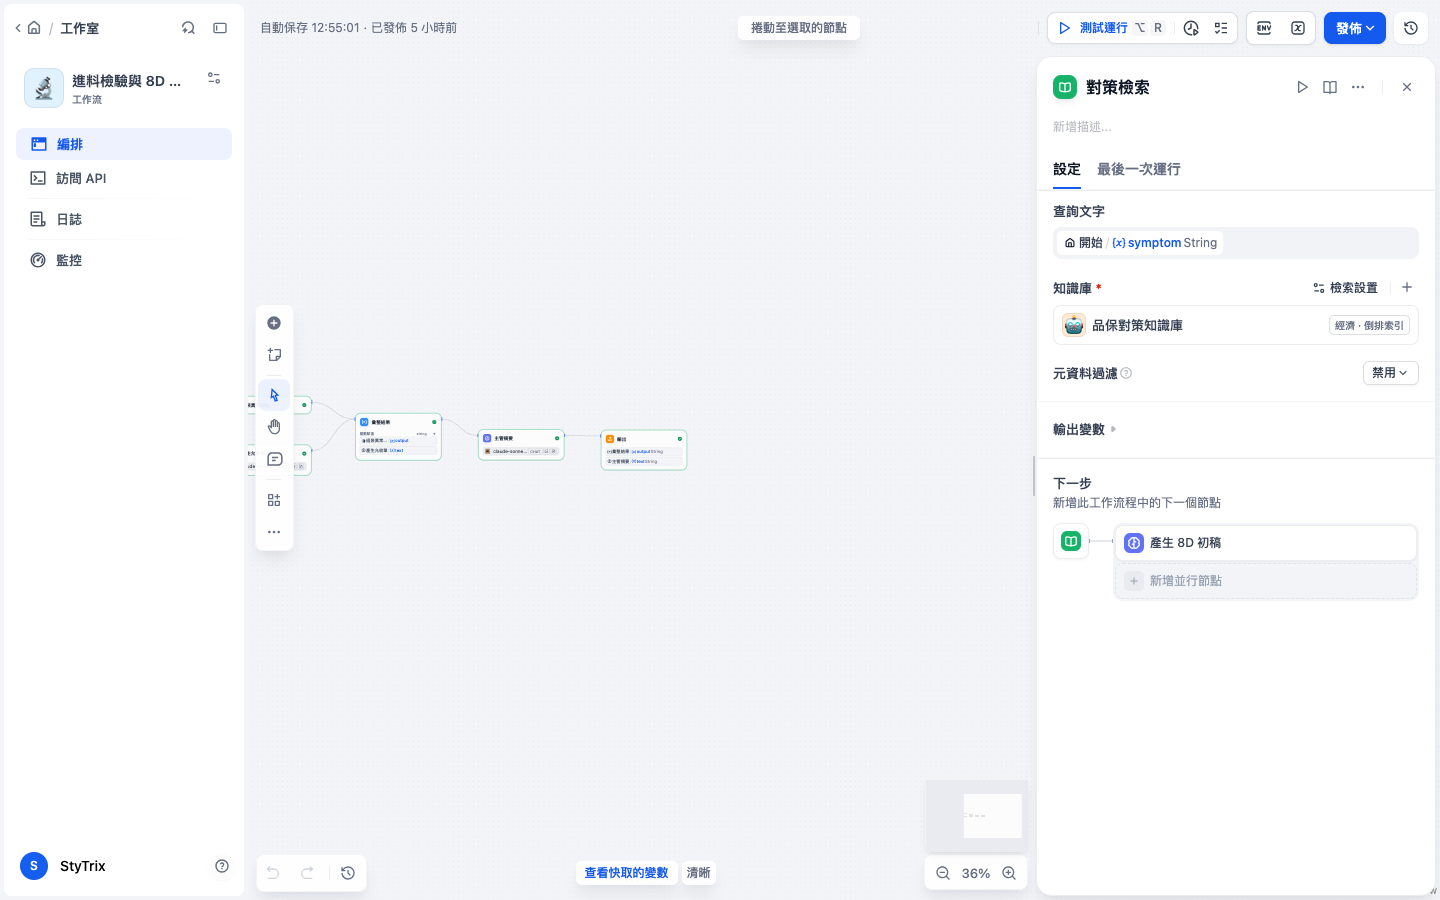Select the 產生 8D 初稿 next step
Screen dimensions: 1440x900
(1266, 543)
